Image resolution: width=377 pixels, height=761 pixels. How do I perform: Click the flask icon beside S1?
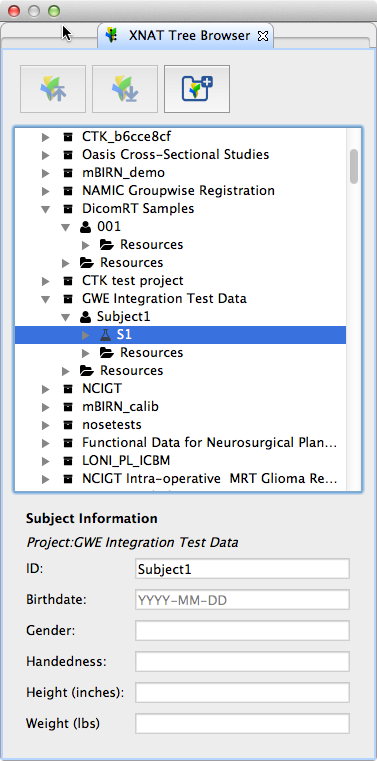click(105, 335)
